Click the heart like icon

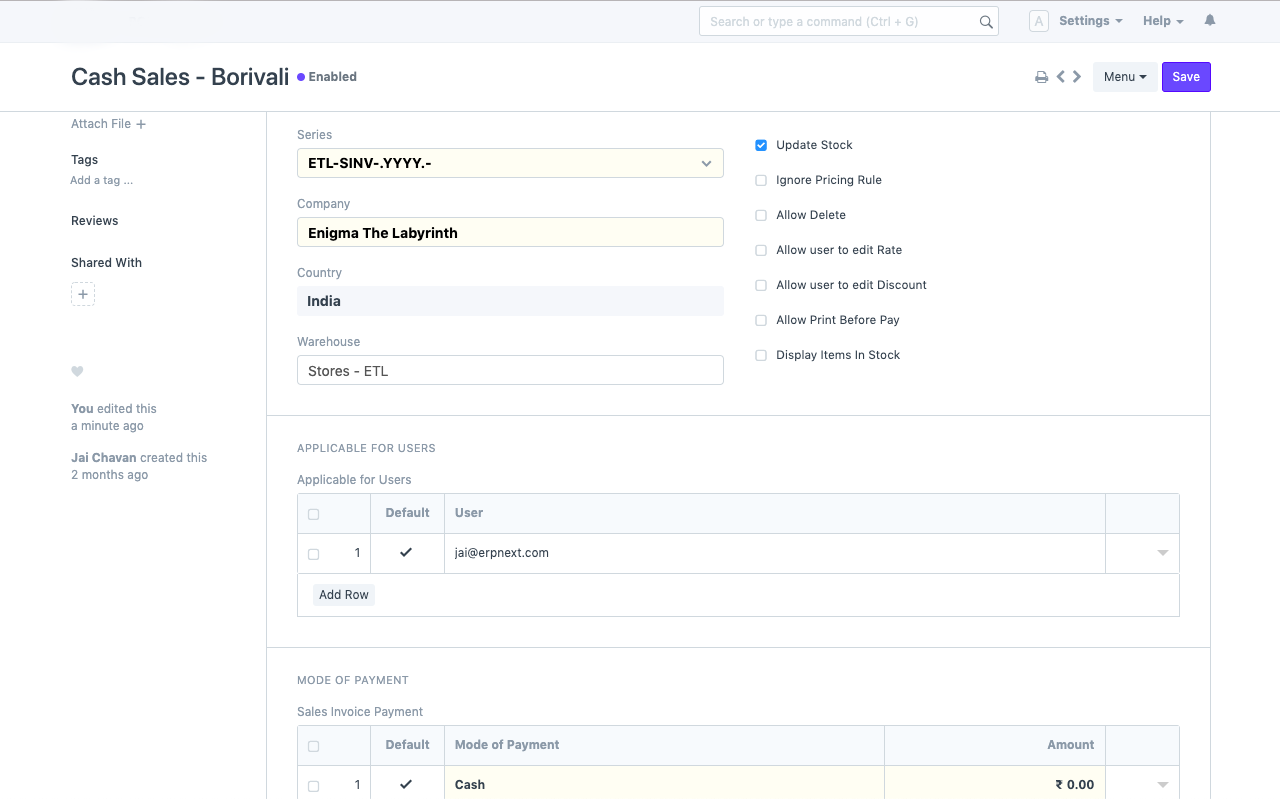pyautogui.click(x=77, y=372)
